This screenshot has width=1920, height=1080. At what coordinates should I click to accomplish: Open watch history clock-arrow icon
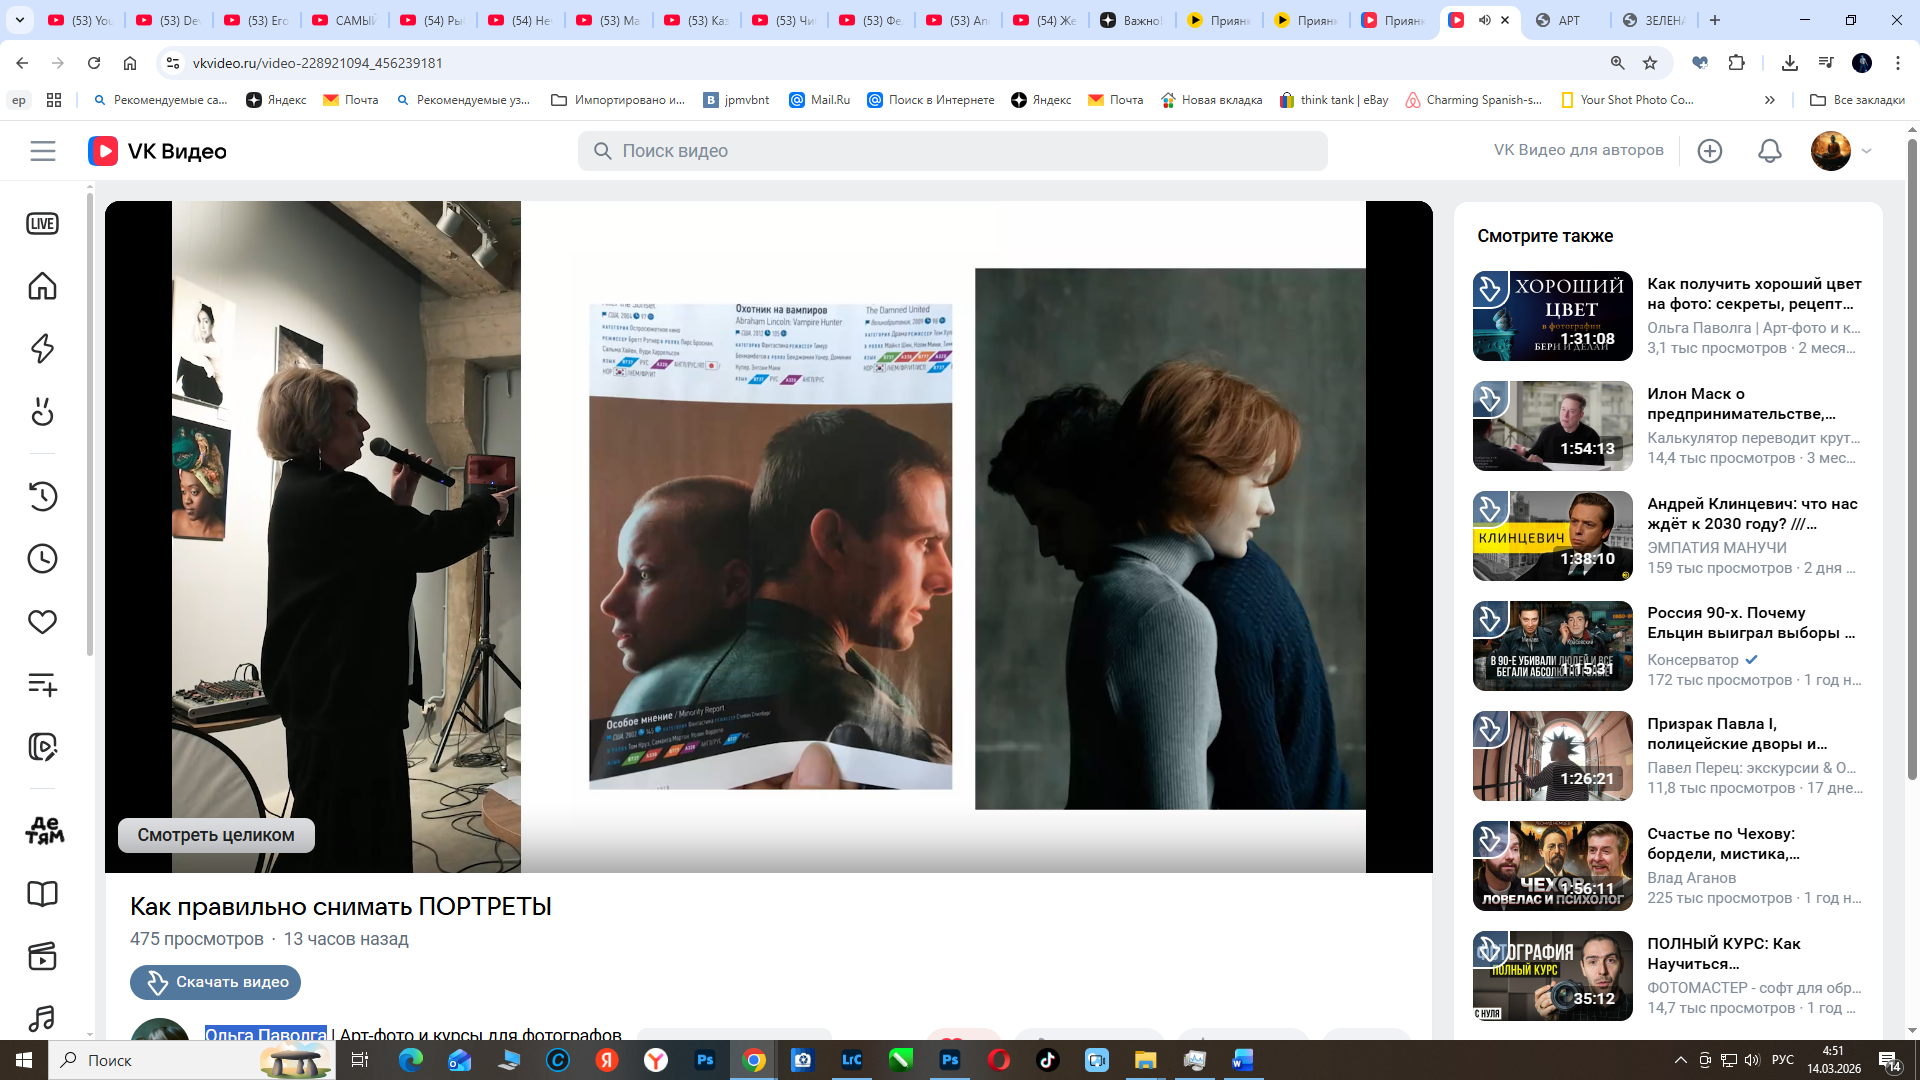pos(42,496)
